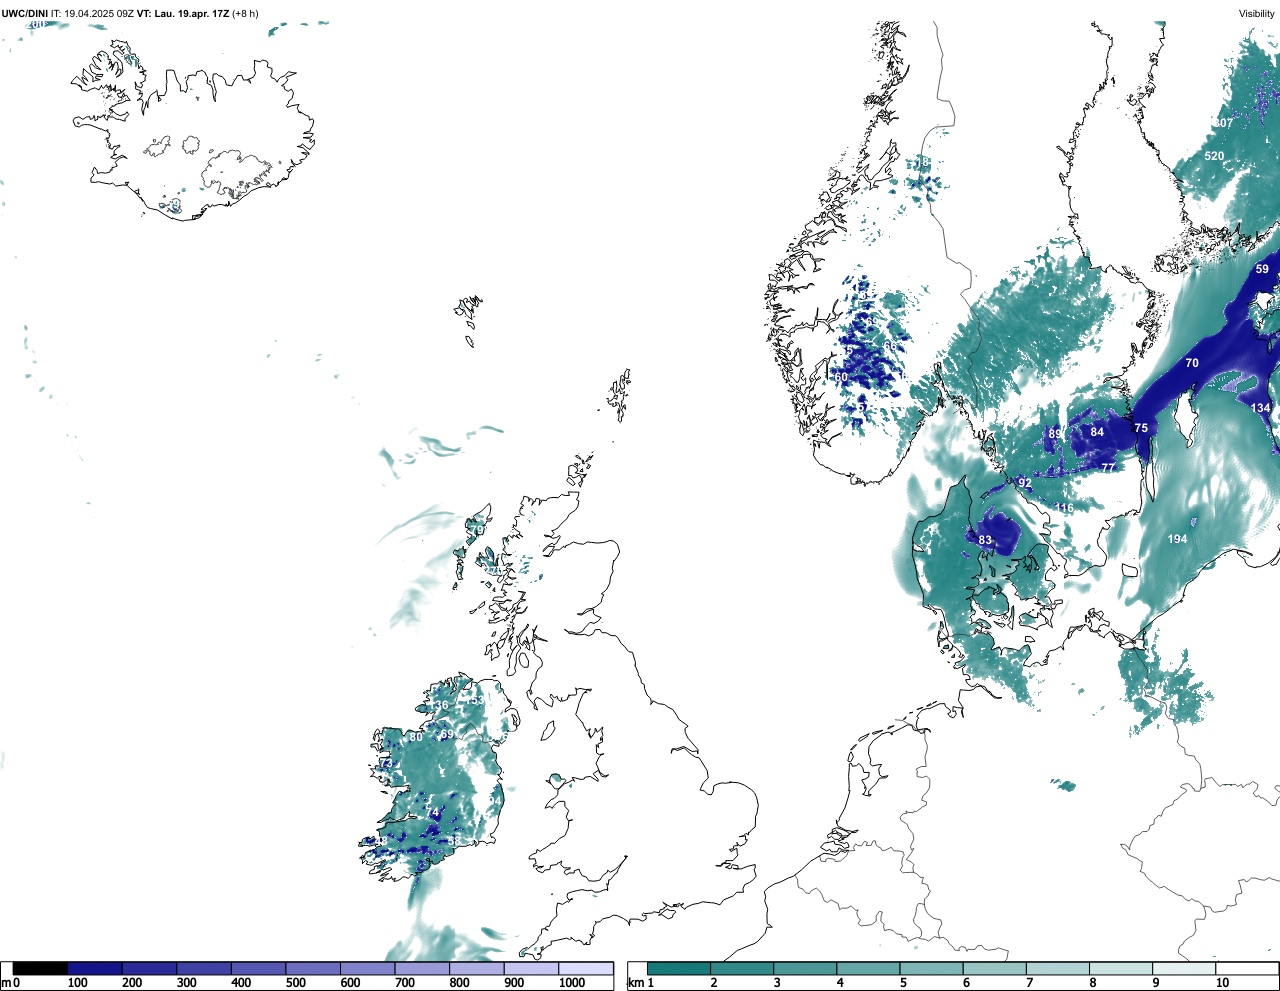Click the 'Visibility' title label
The height and width of the screenshot is (991, 1280).
(x=1256, y=14)
